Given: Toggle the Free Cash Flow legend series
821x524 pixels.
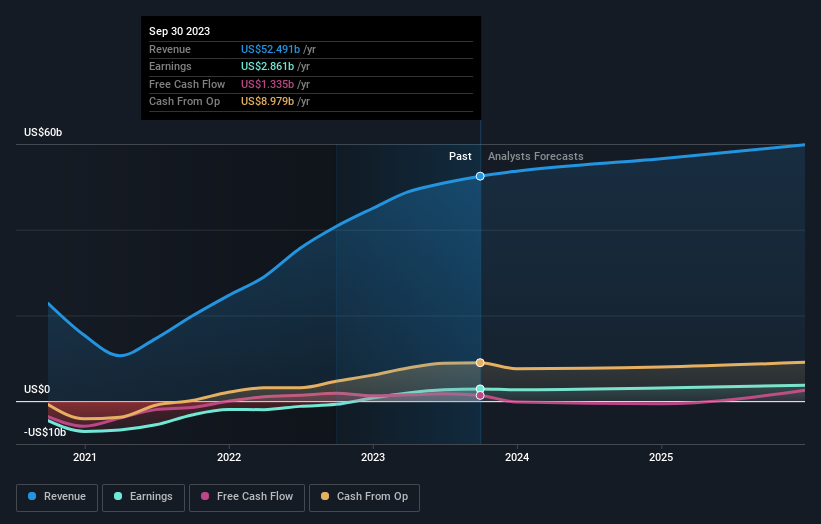Looking at the screenshot, I should click(247, 497).
